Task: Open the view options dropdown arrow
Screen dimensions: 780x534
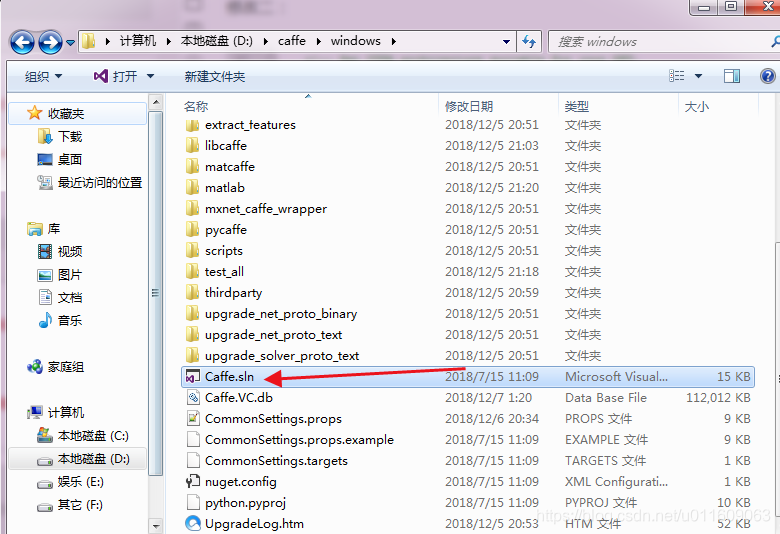Action: point(698,76)
